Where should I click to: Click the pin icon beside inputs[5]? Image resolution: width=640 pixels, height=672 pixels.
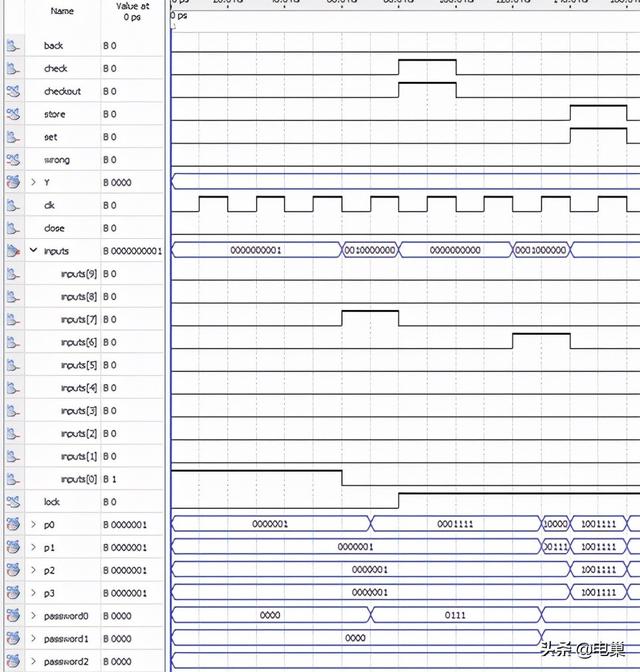13,365
